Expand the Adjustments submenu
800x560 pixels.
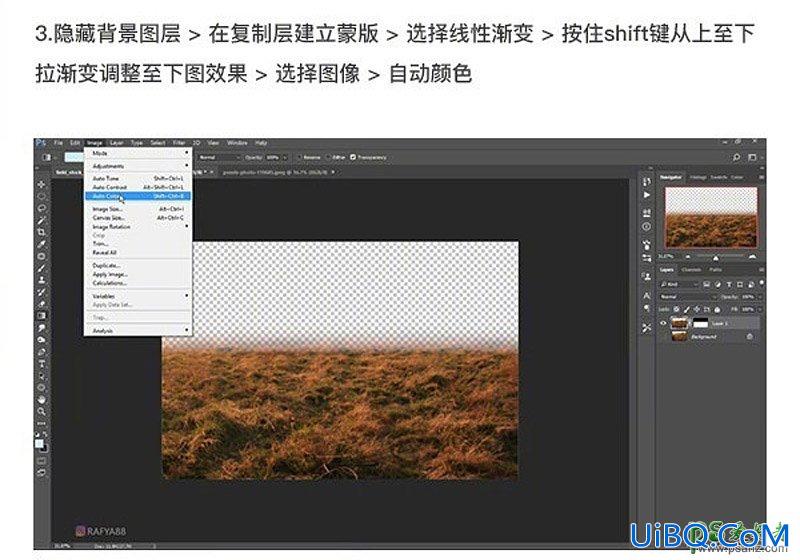[138, 166]
